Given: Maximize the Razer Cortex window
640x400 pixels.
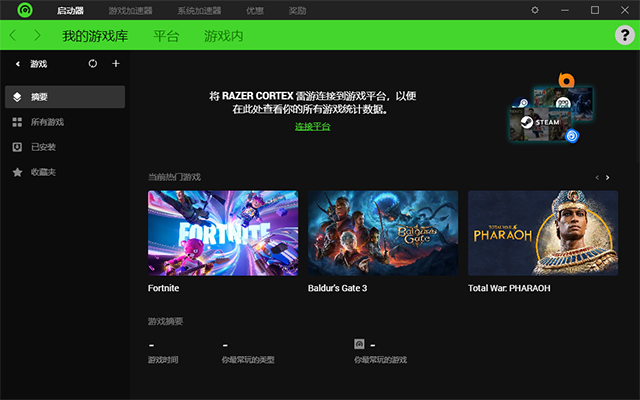Looking at the screenshot, I should 595,10.
